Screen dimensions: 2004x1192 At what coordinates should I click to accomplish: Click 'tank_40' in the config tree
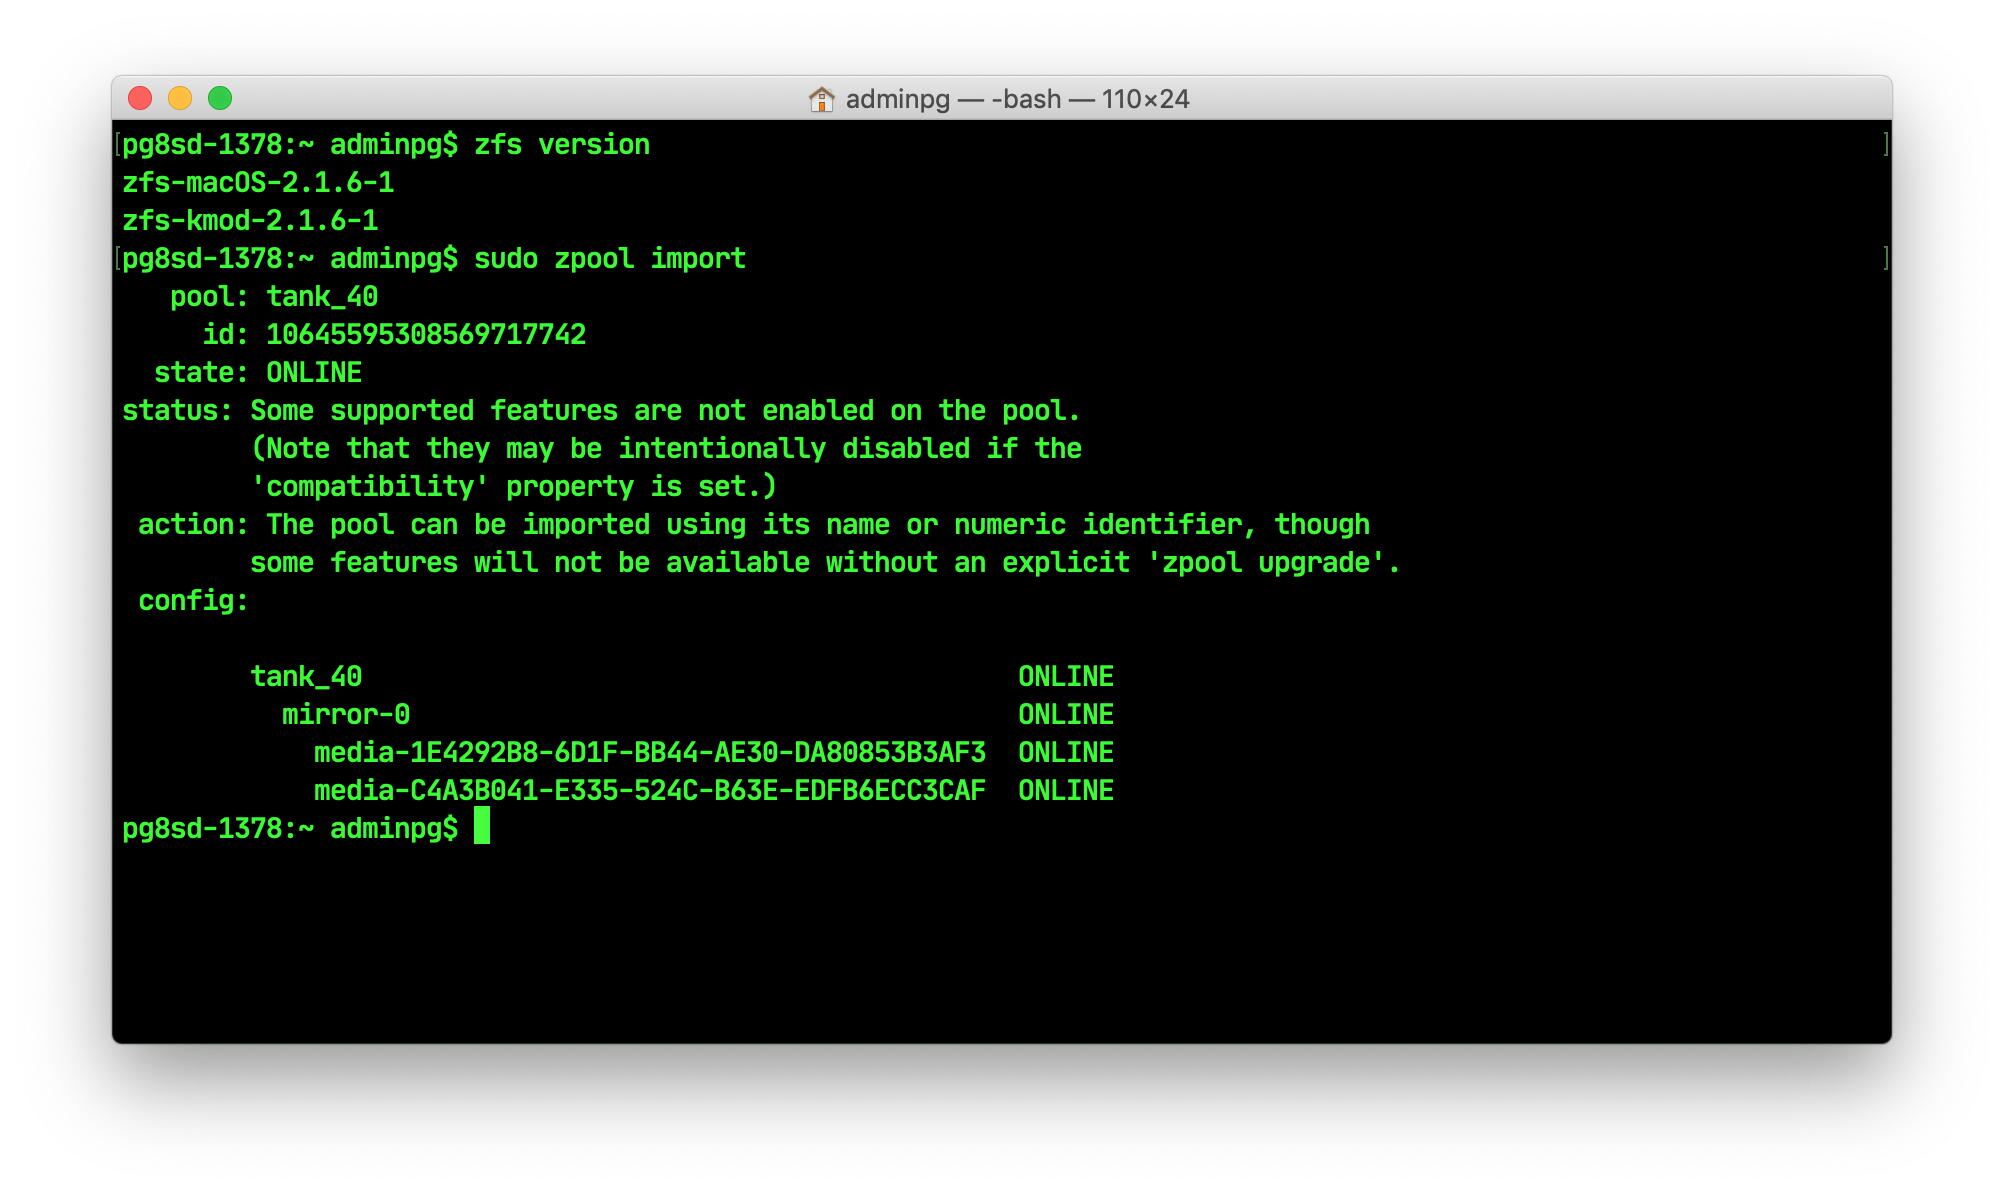click(306, 677)
